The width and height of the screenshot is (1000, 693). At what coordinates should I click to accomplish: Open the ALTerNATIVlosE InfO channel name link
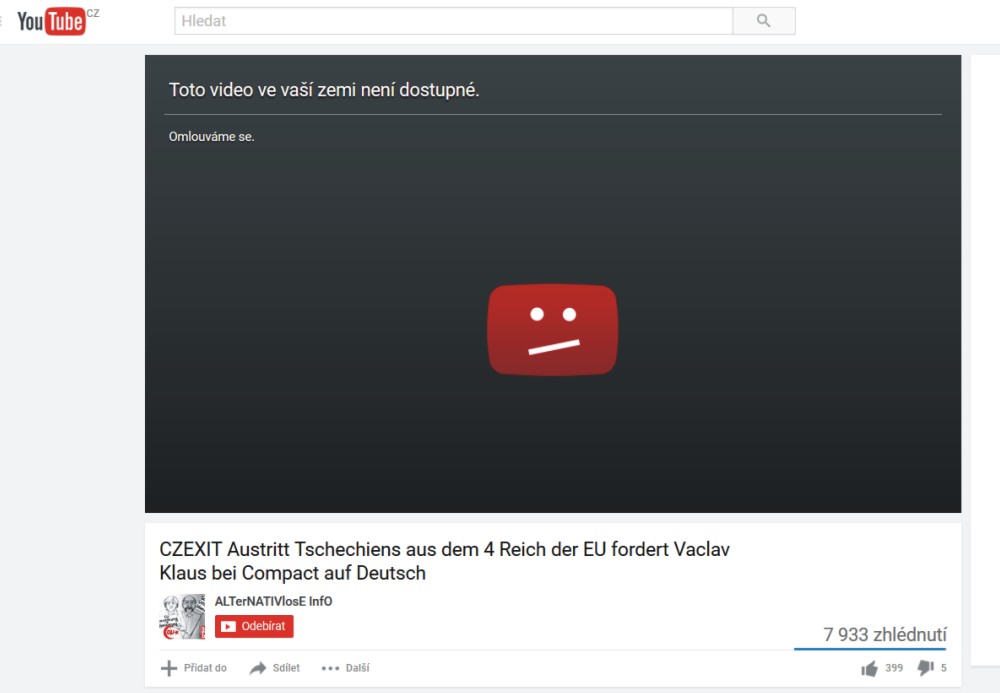(x=273, y=601)
